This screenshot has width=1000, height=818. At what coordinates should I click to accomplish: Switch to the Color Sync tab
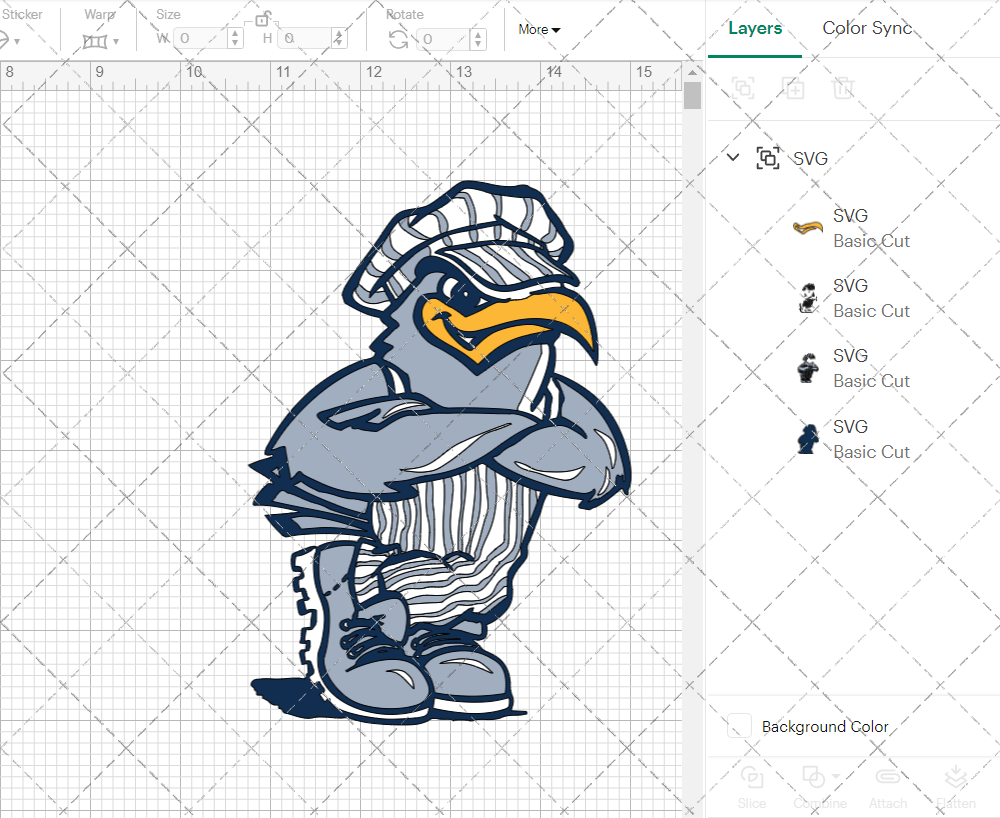point(867,28)
